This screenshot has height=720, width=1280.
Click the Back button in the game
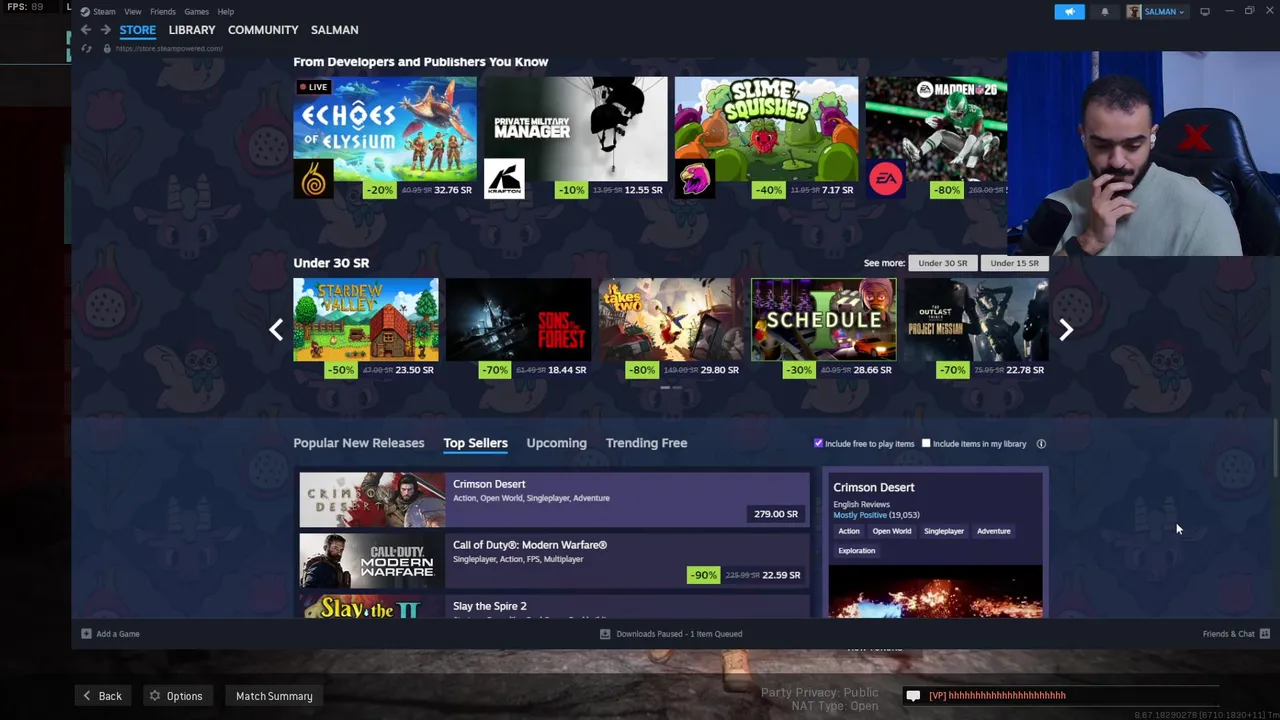(101, 696)
